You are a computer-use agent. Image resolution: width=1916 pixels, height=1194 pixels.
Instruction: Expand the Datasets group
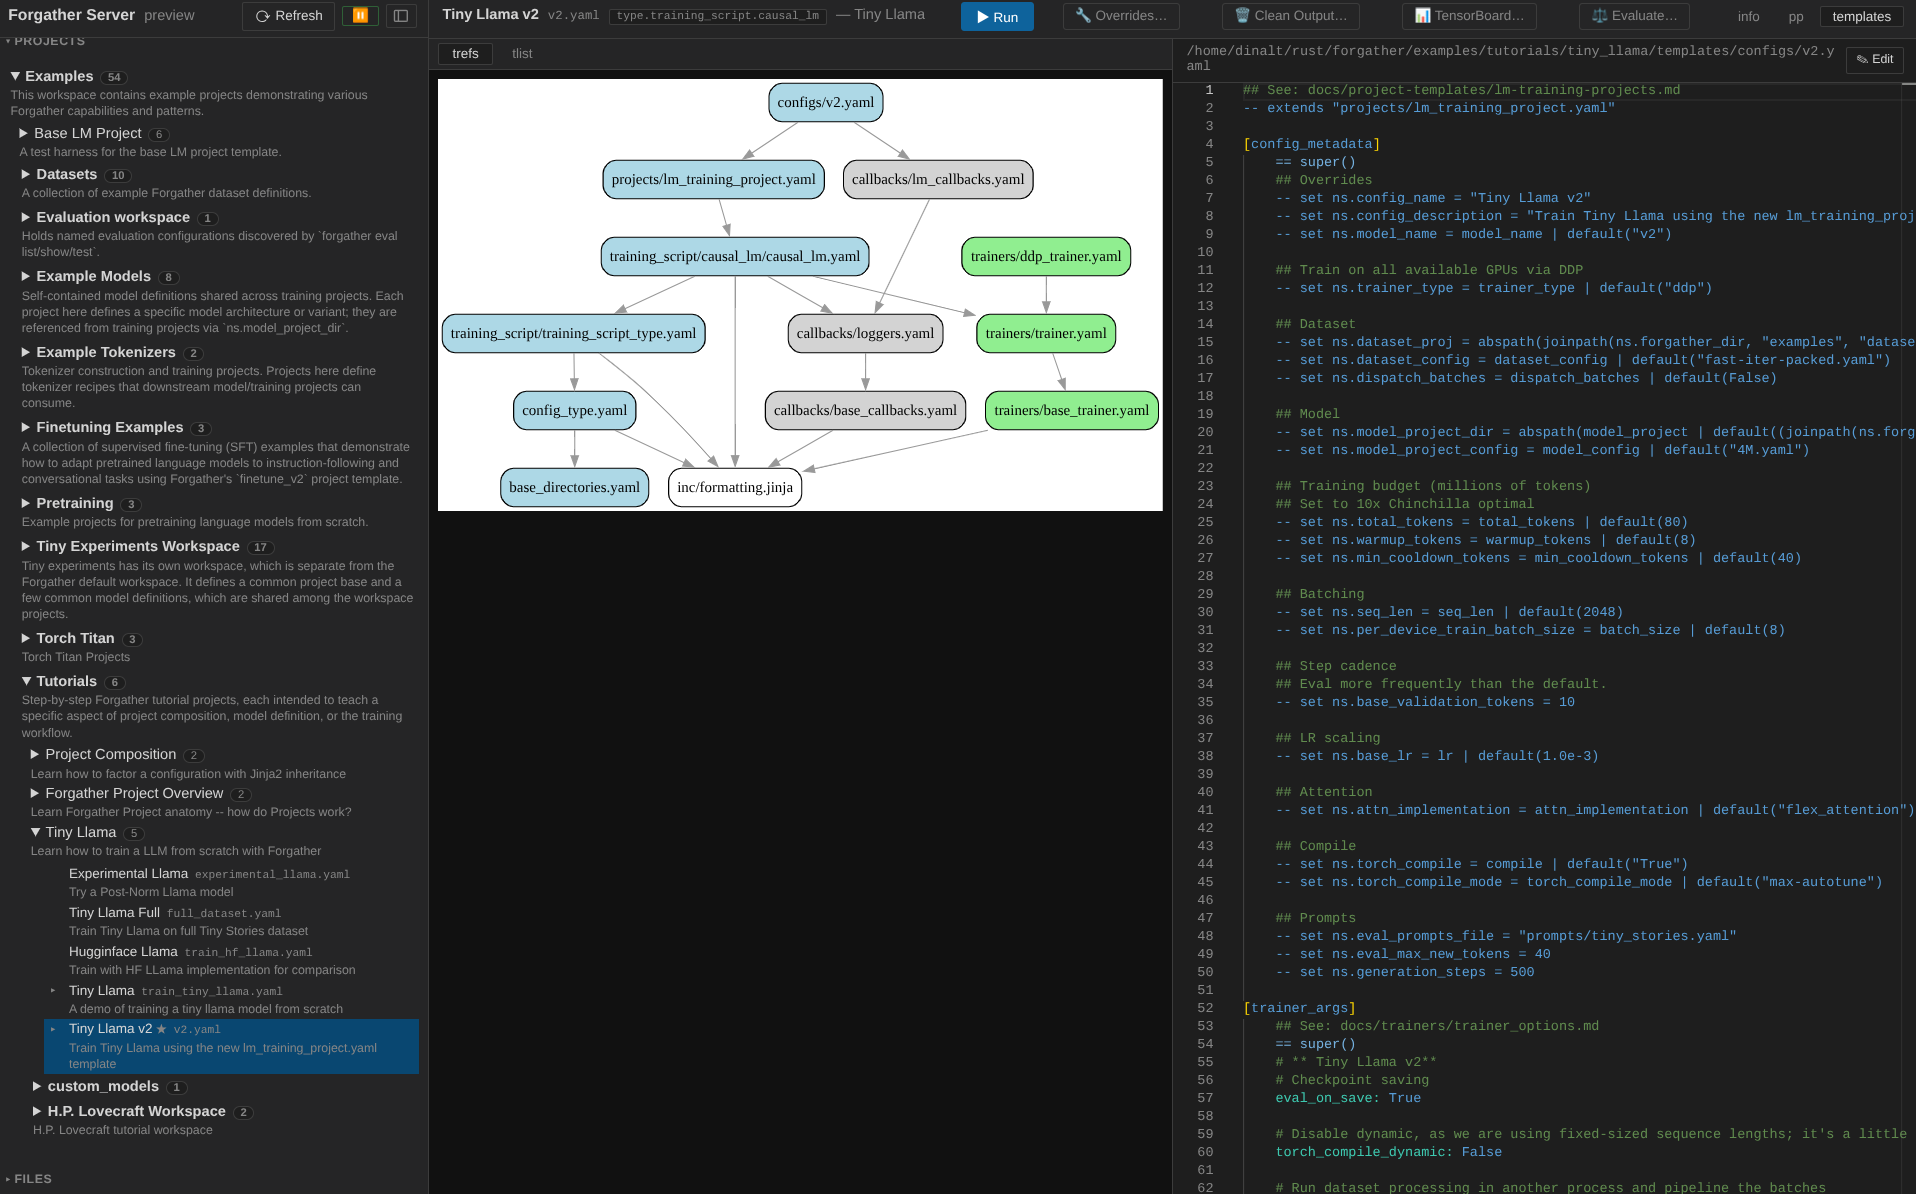click(26, 174)
